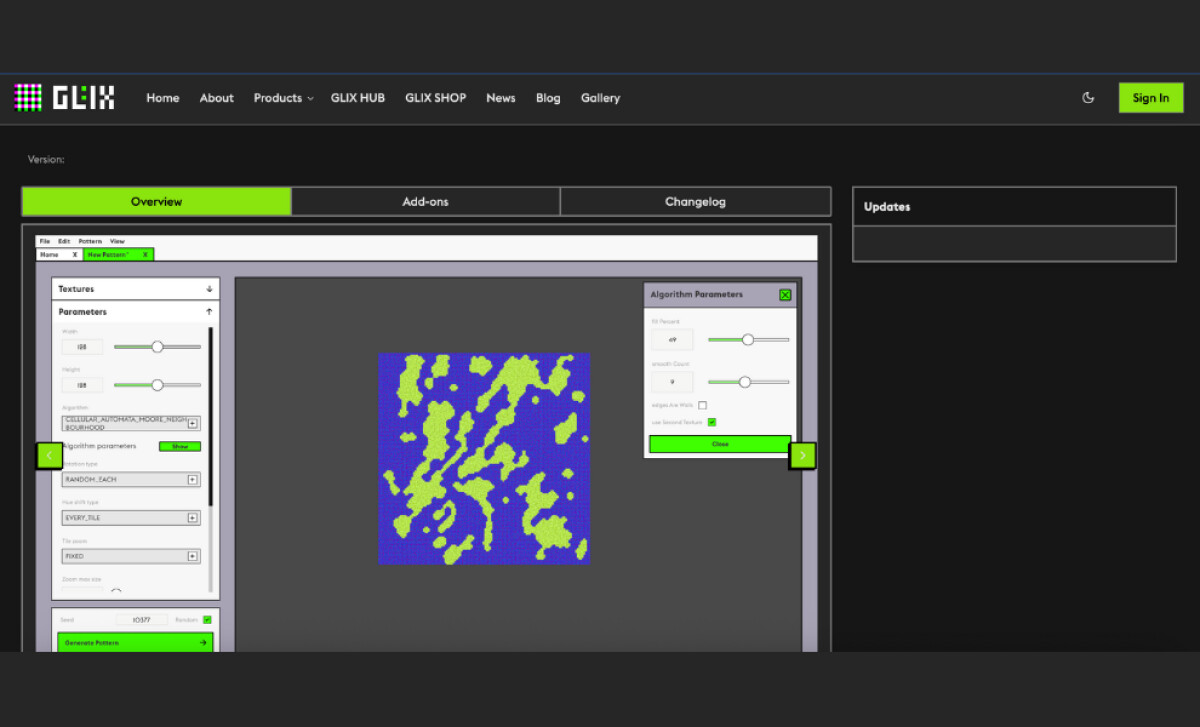Screen dimensions: 1200x727
Task: Collapse the Parameters section arrow
Action: (x=210, y=311)
